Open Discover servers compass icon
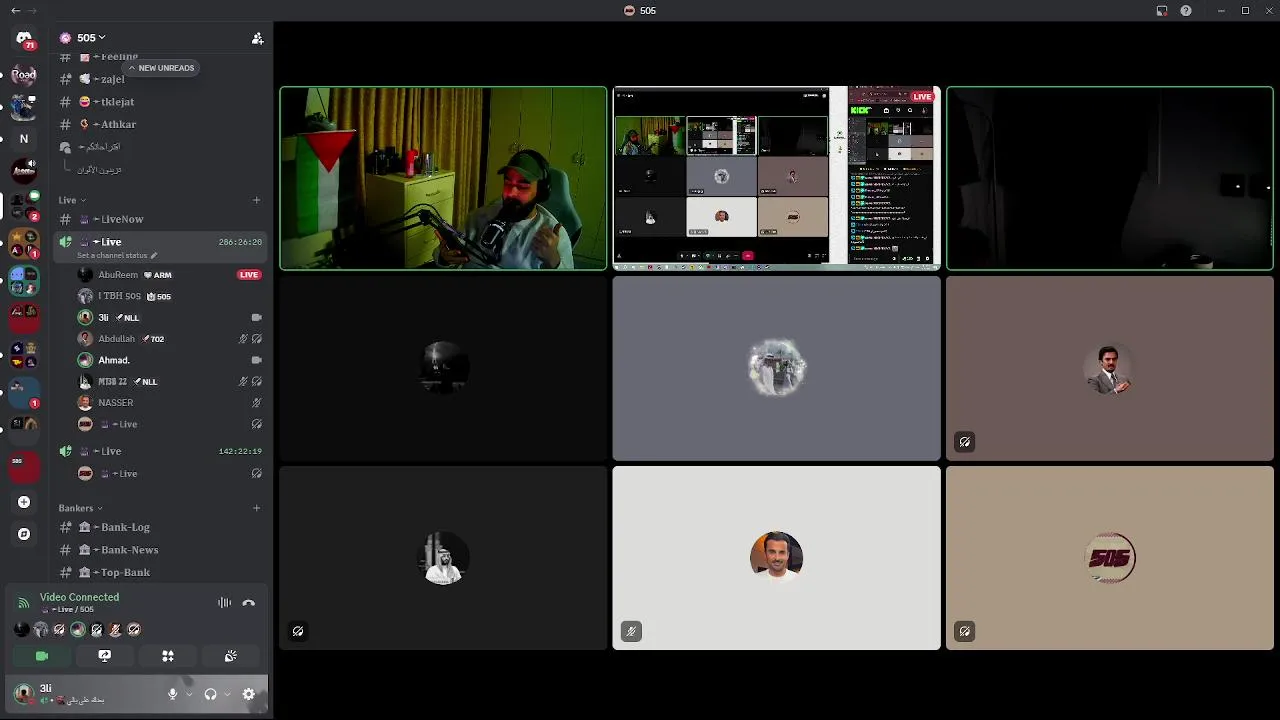This screenshot has height=720, width=1280. (x=24, y=534)
